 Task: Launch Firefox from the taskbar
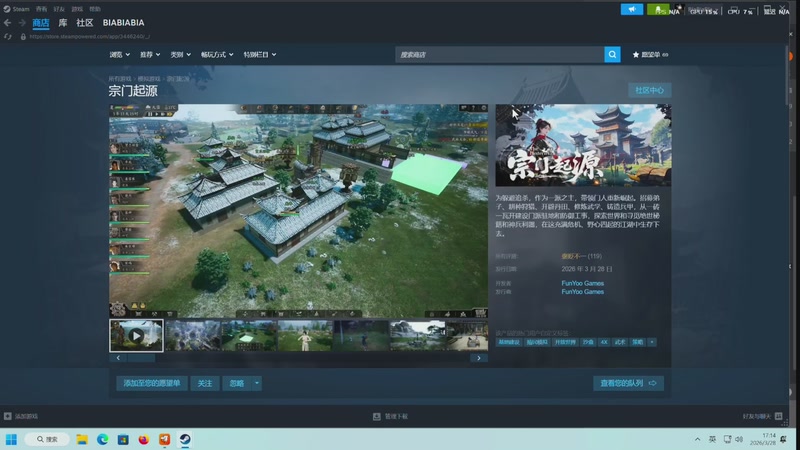point(143,439)
